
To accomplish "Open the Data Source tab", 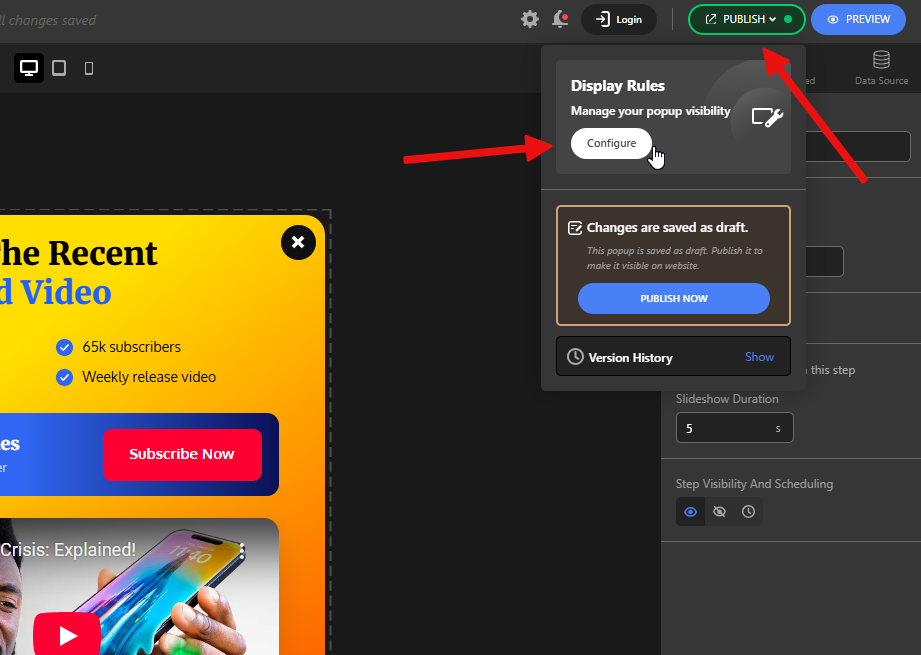I will pyautogui.click(x=881, y=68).
